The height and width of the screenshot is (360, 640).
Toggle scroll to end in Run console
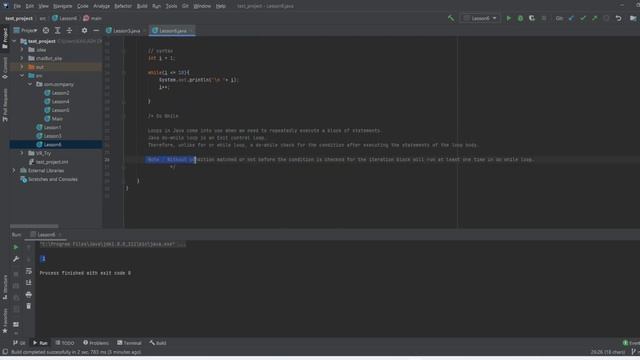pyautogui.click(x=29, y=283)
